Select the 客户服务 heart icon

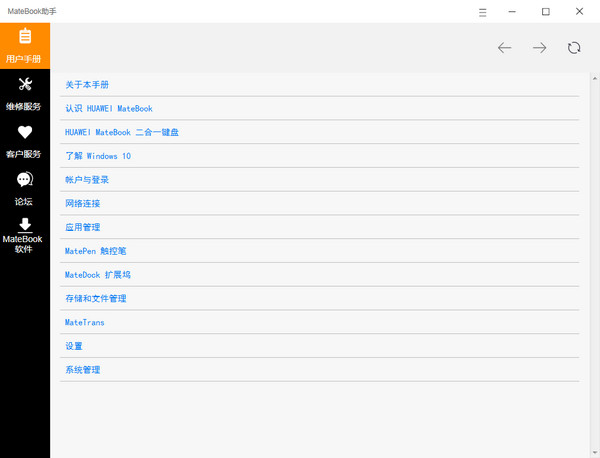tap(25, 132)
